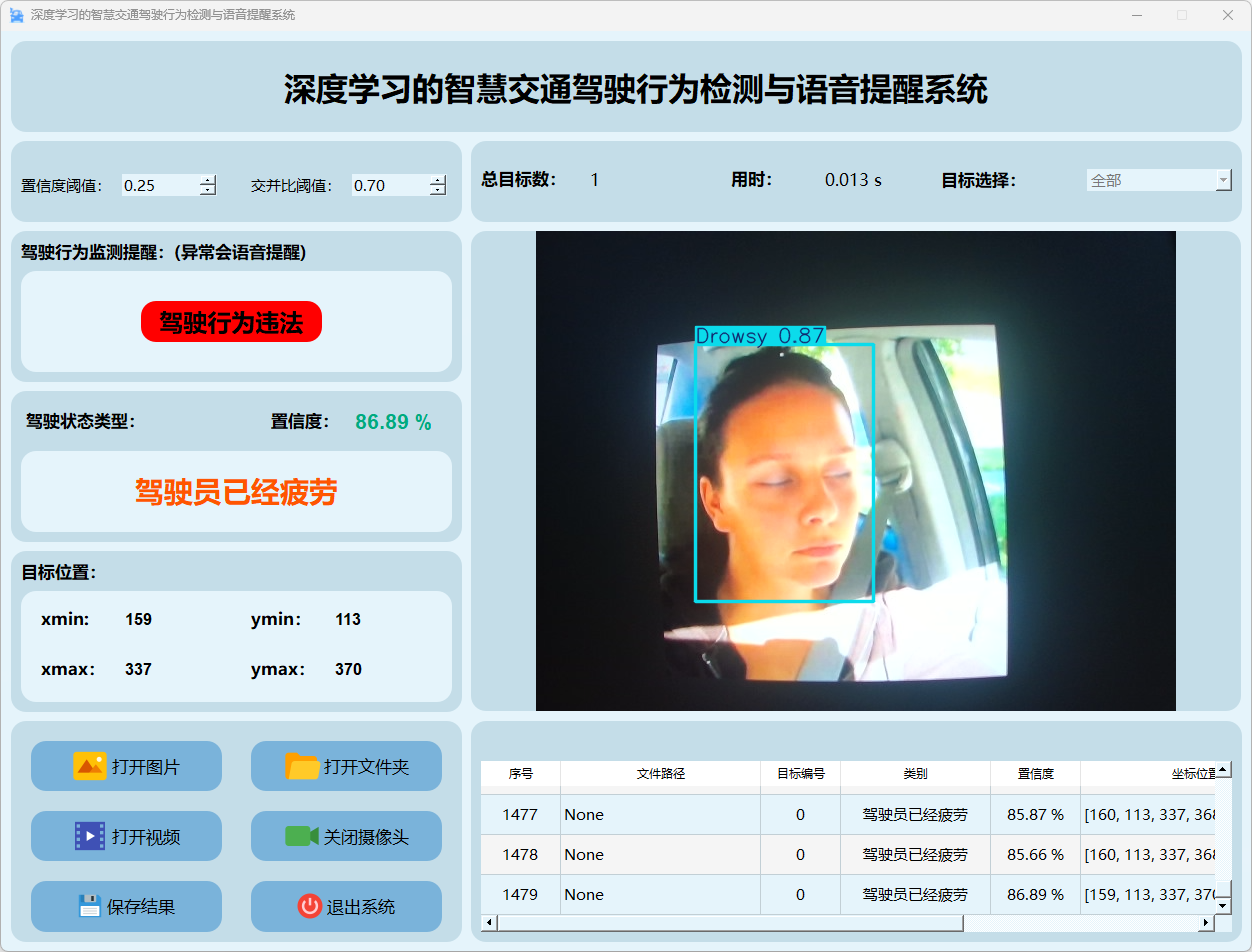This screenshot has height=952, width=1252.
Task: Click the right arrow of horizontal scrollbar
Action: point(1207,923)
